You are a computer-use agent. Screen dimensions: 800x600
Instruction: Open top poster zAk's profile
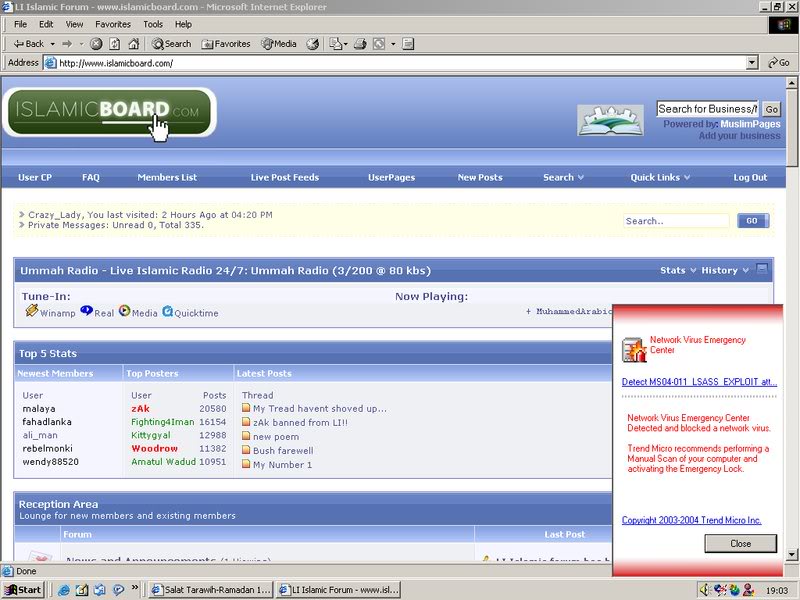tap(140, 409)
